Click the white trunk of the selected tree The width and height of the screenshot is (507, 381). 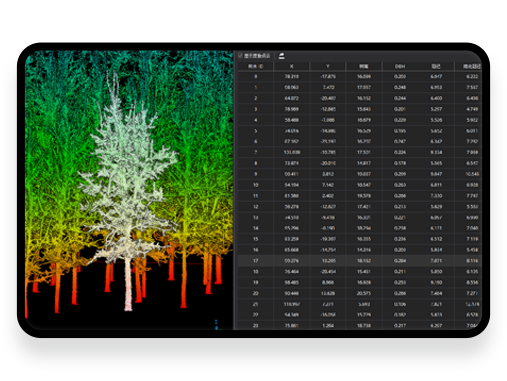coord(128,283)
